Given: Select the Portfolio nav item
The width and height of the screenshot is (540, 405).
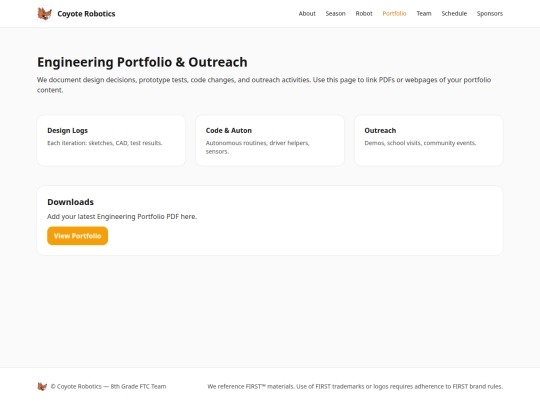Looking at the screenshot, I should click(394, 13).
